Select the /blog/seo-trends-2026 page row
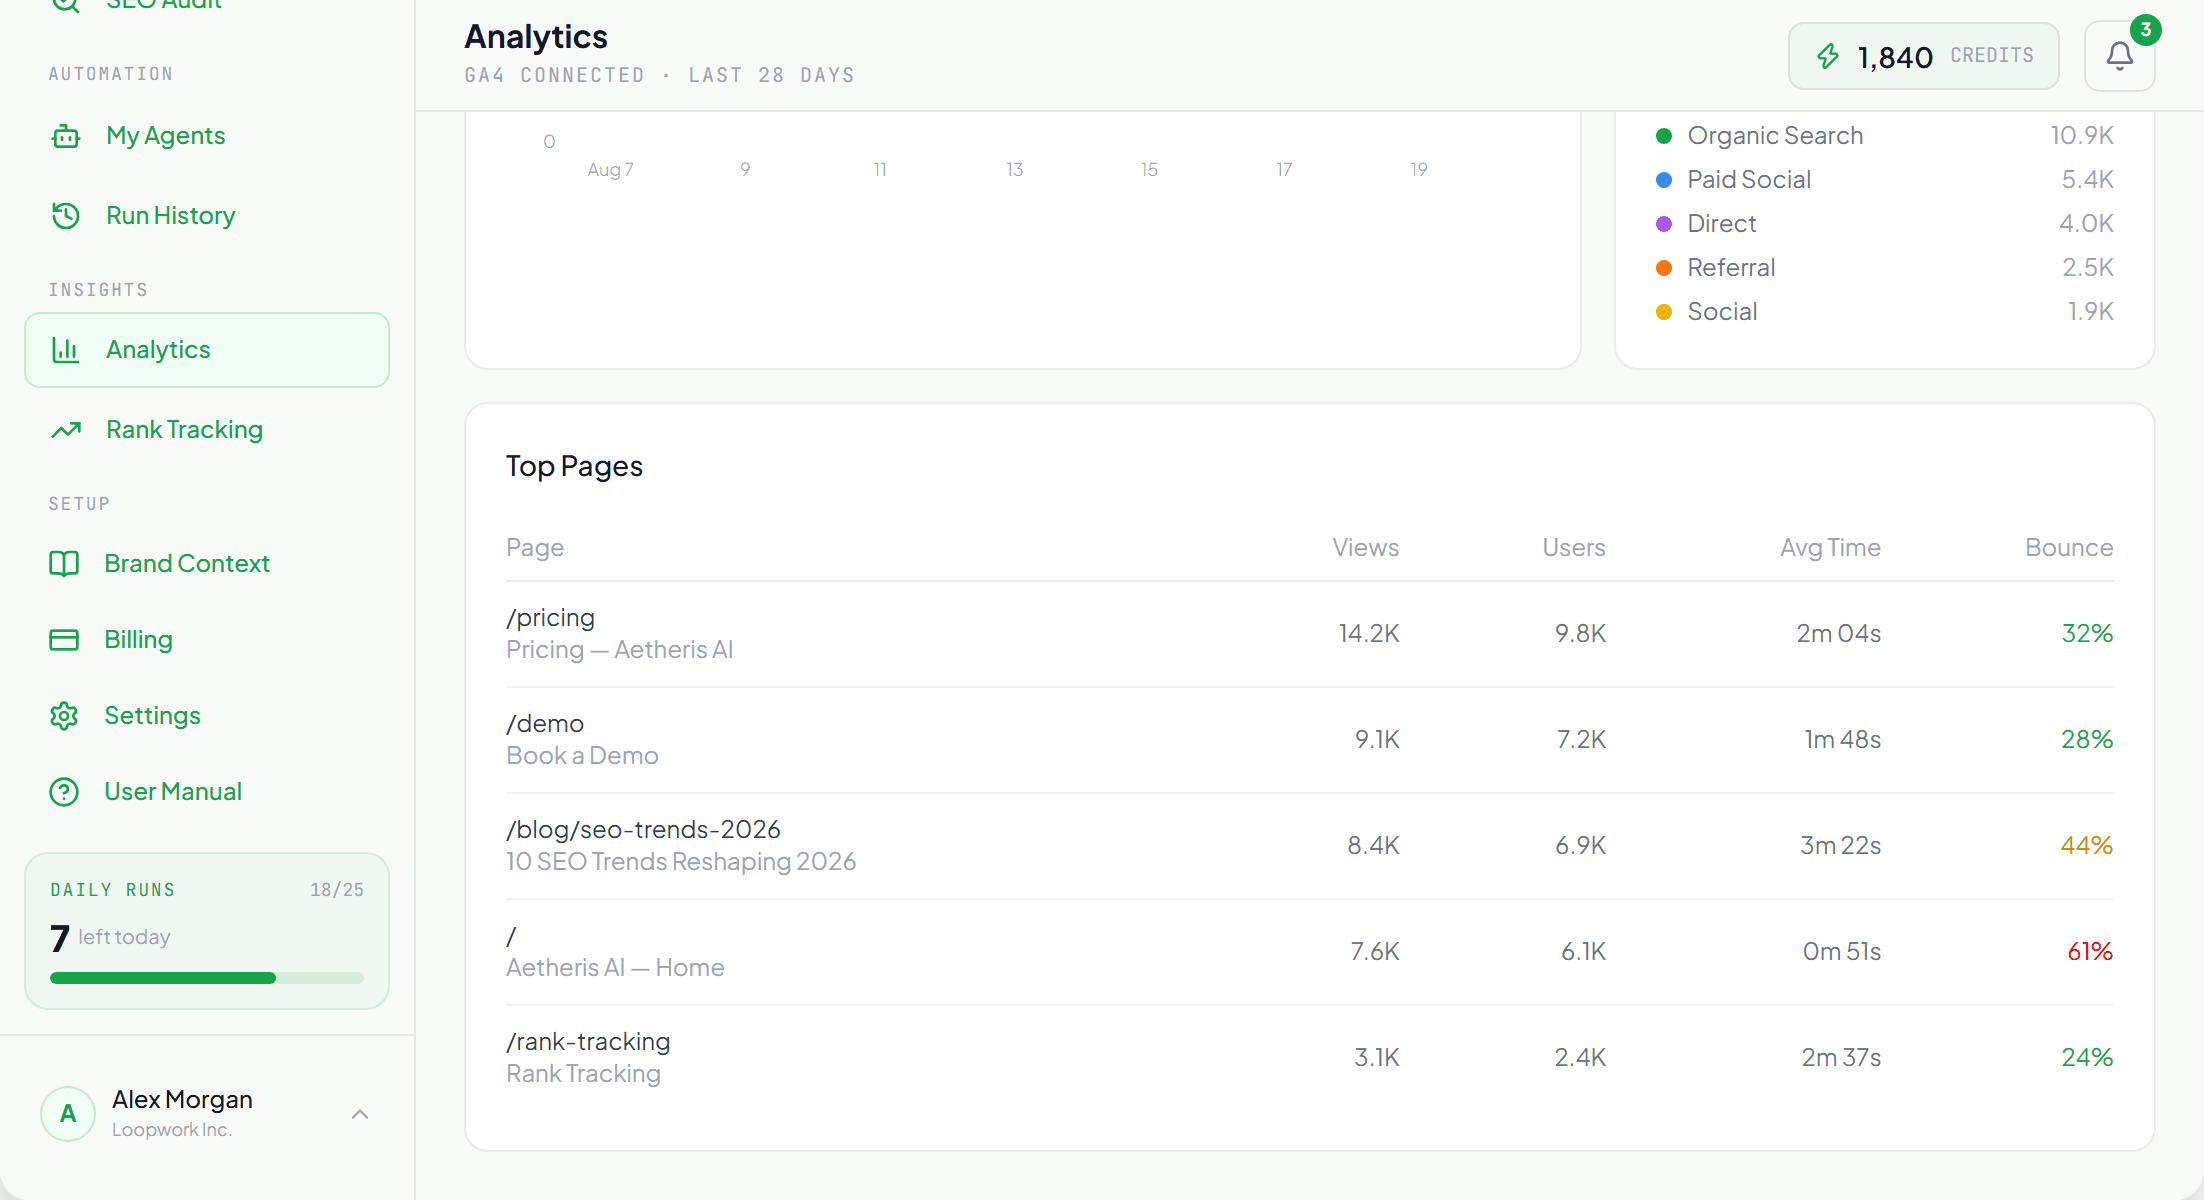 [x=1309, y=846]
